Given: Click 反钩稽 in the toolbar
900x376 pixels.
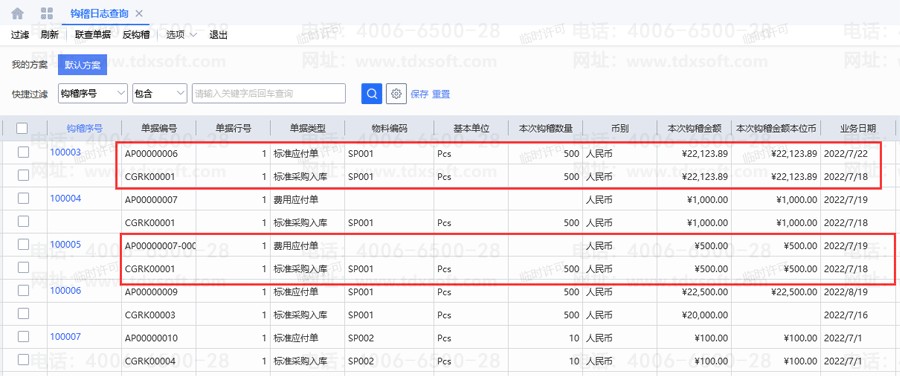Looking at the screenshot, I should tap(136, 35).
